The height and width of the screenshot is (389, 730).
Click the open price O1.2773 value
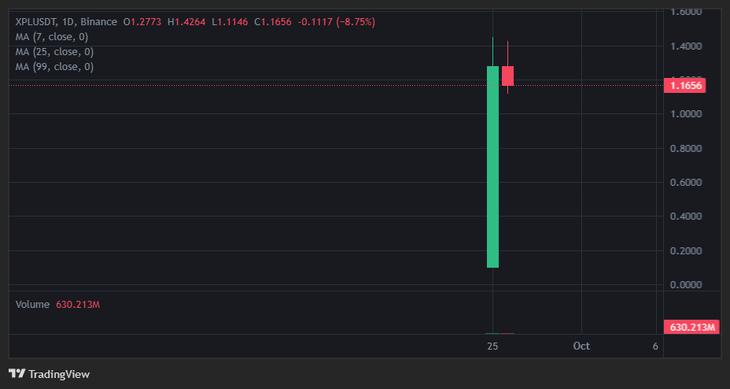pyautogui.click(x=142, y=22)
